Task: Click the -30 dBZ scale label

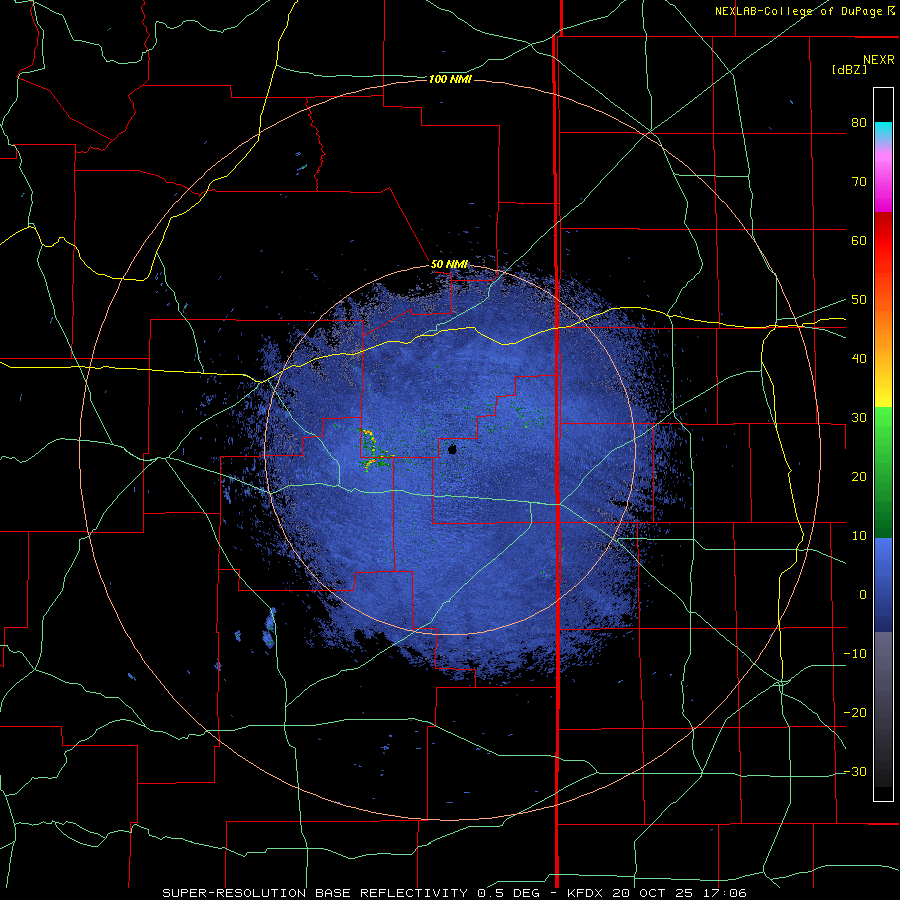Action: [855, 771]
